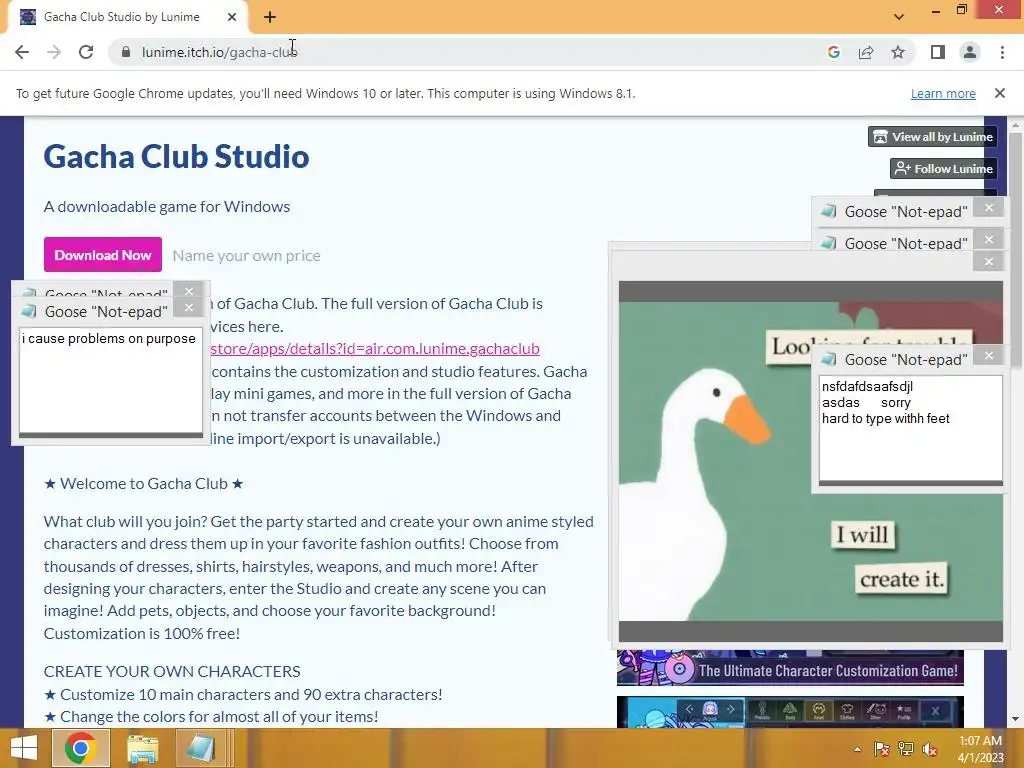Open the gachaclub store link
This screenshot has height=768, width=1024.
(375, 349)
